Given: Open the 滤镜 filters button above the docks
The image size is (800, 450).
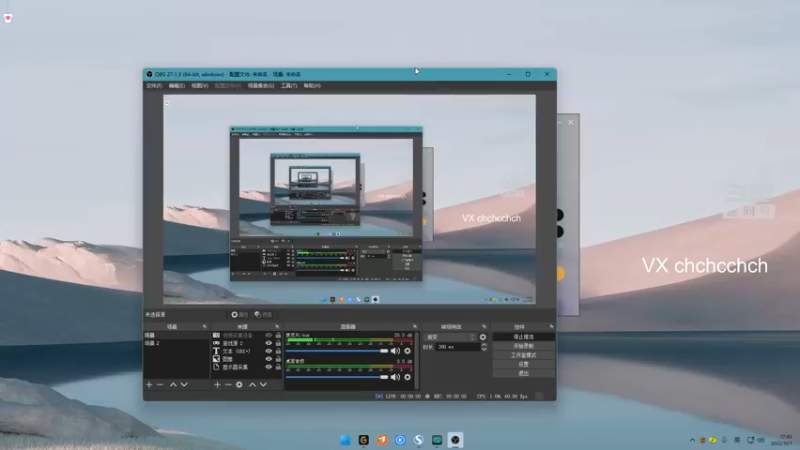Looking at the screenshot, I should coord(263,315).
